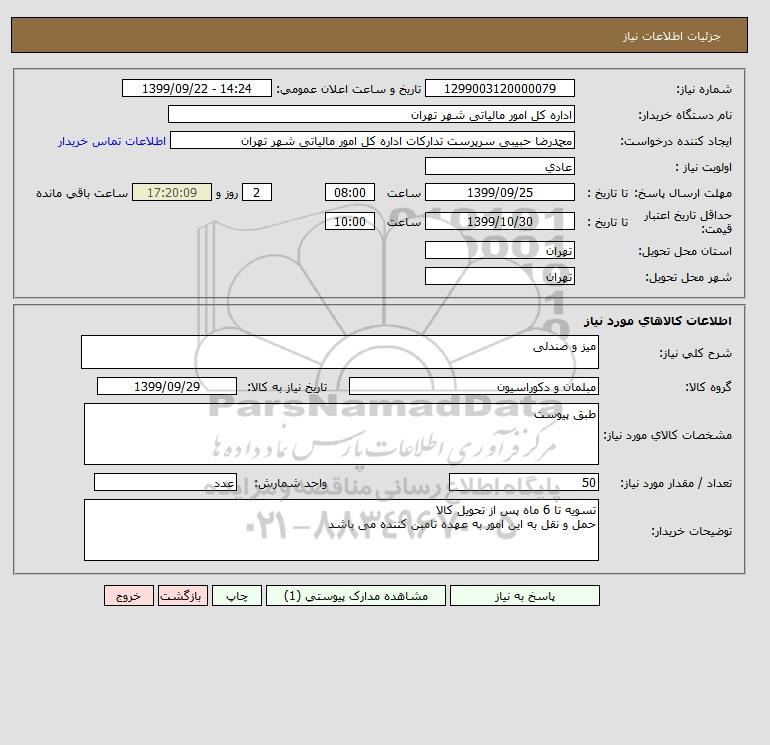Click text ساعت باقی مانده
This screenshot has width=770, height=745.
[x=82, y=193]
